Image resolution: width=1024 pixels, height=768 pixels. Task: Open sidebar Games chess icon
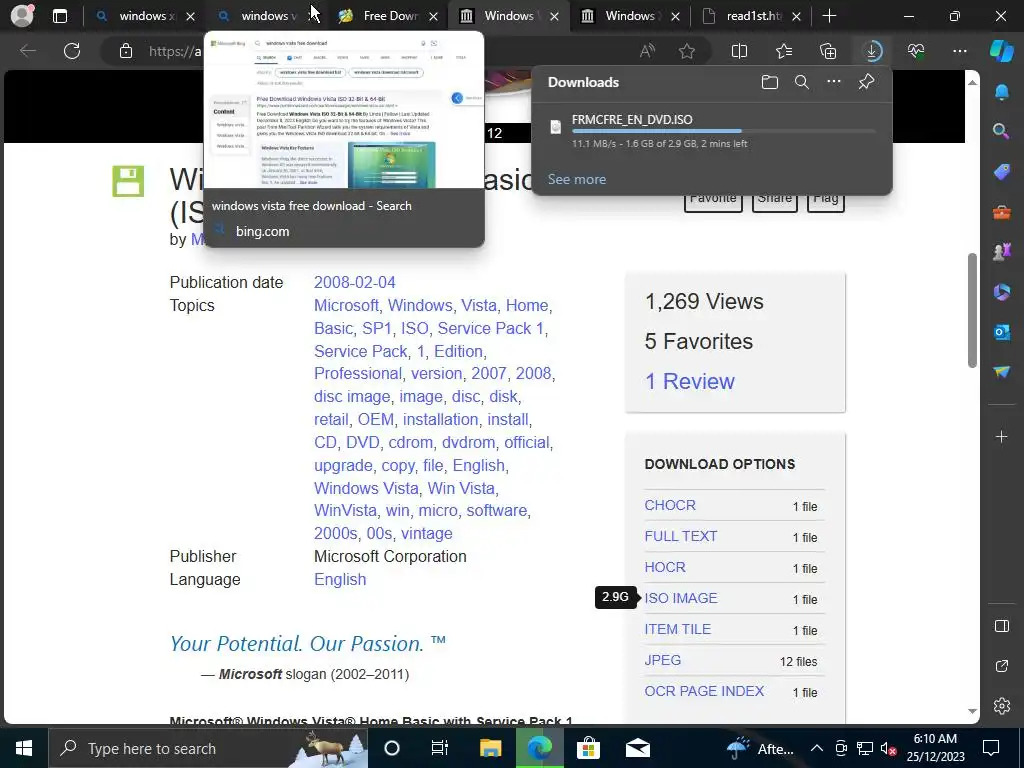(1001, 251)
